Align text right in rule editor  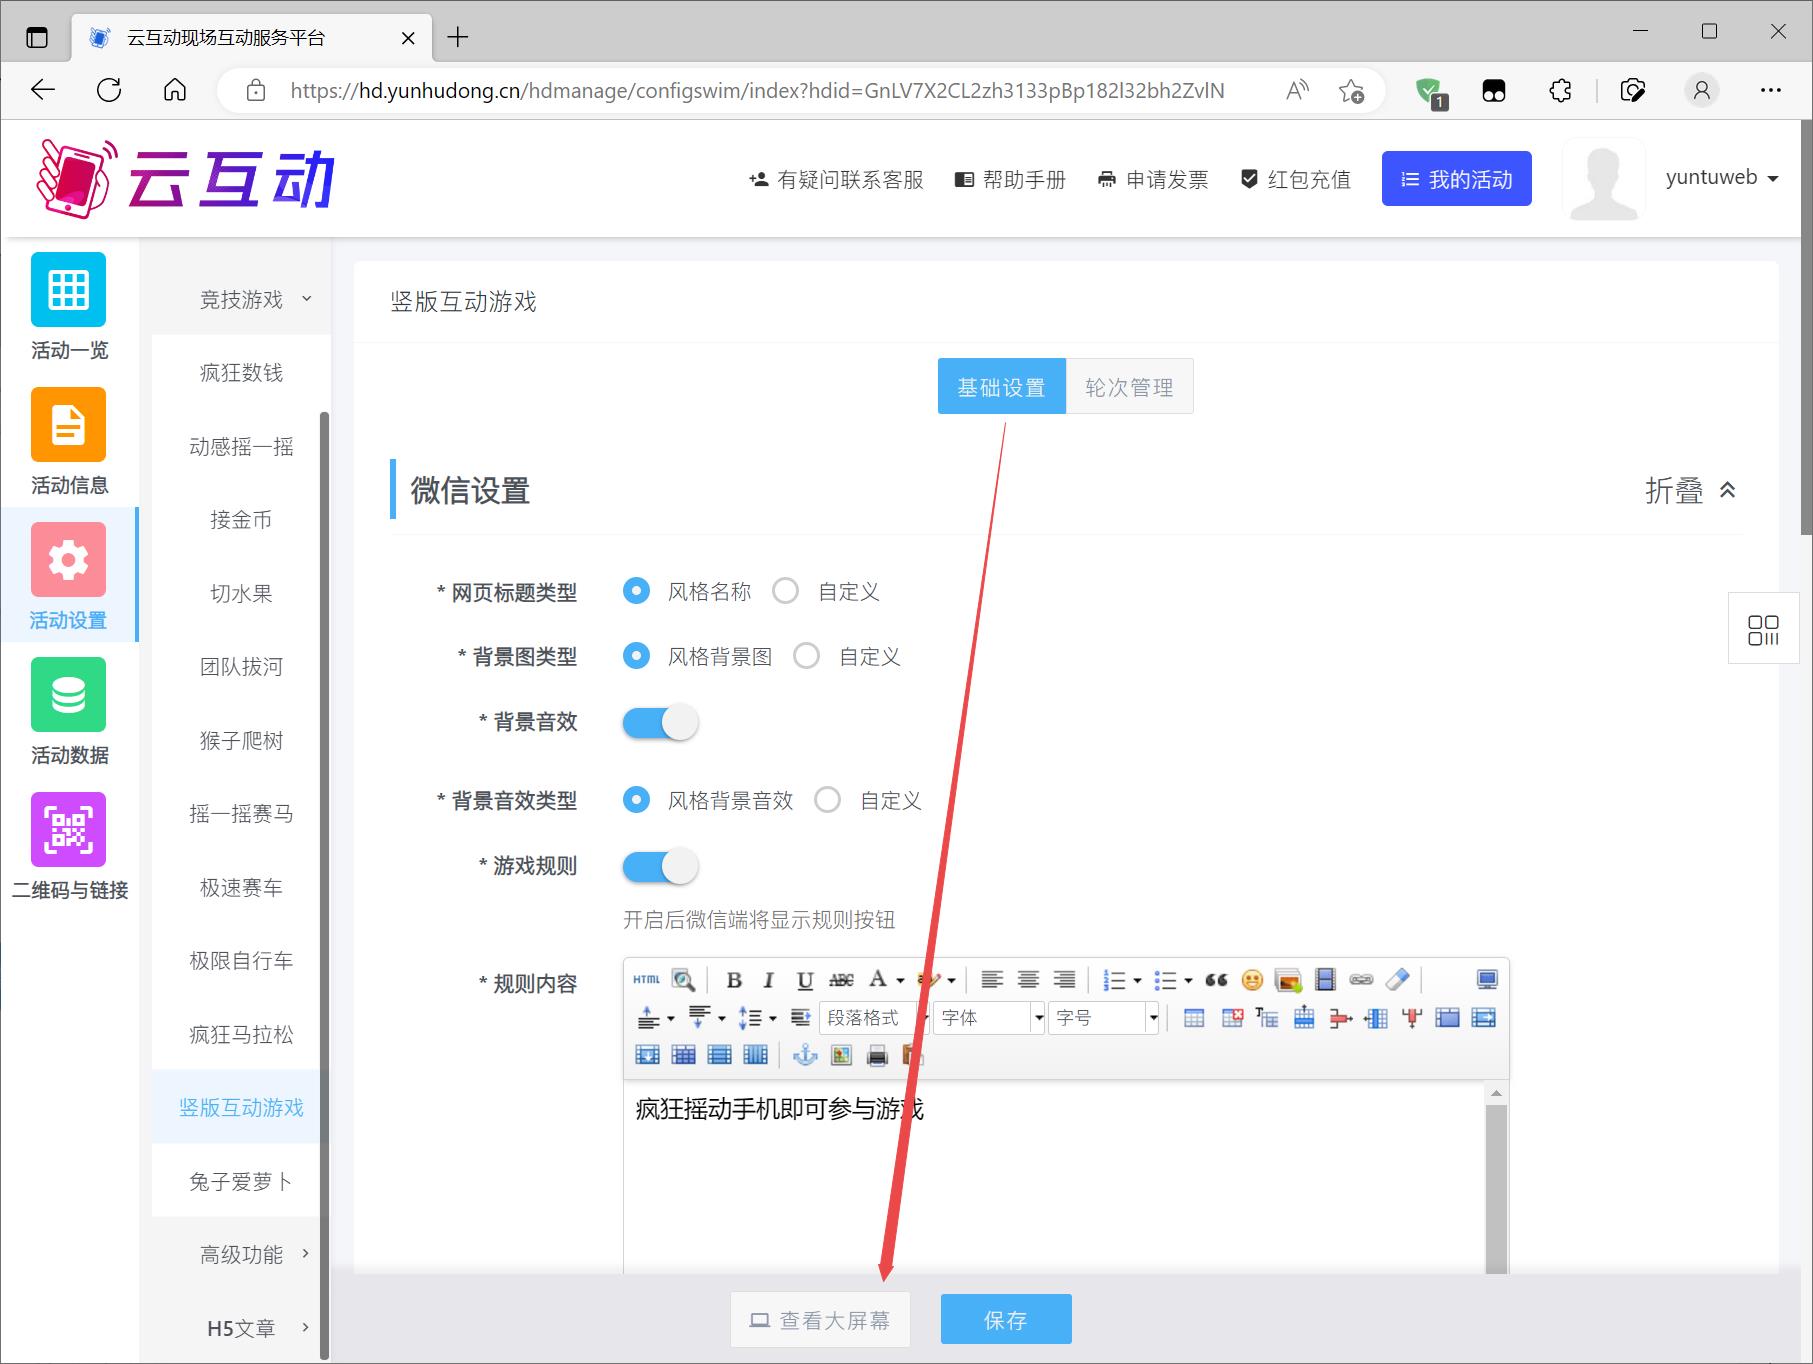pos(1064,980)
